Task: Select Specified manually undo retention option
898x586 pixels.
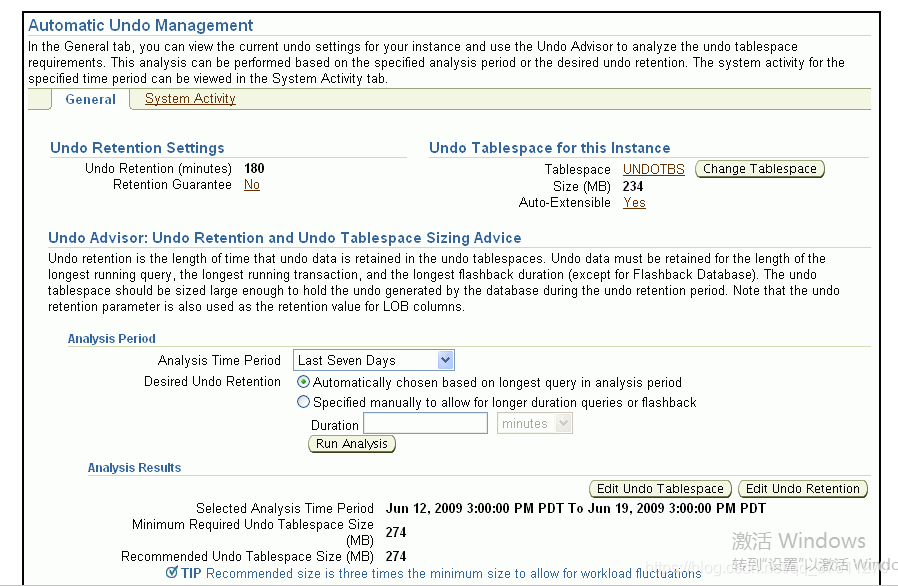Action: (x=304, y=402)
